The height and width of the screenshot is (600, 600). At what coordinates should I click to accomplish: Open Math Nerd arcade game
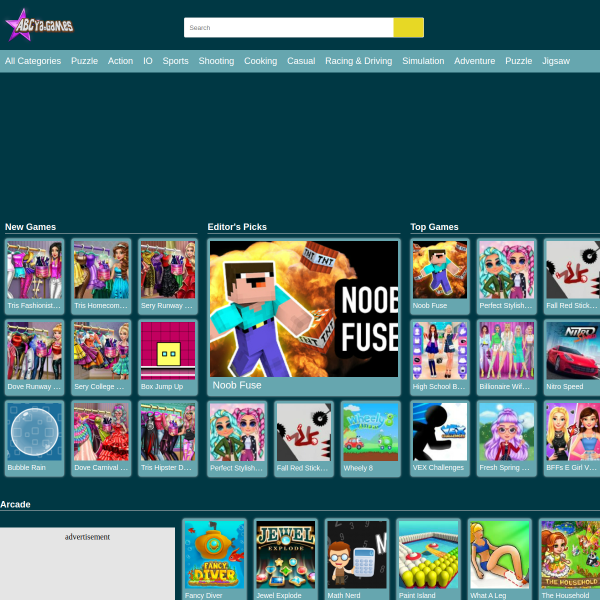tap(357, 559)
